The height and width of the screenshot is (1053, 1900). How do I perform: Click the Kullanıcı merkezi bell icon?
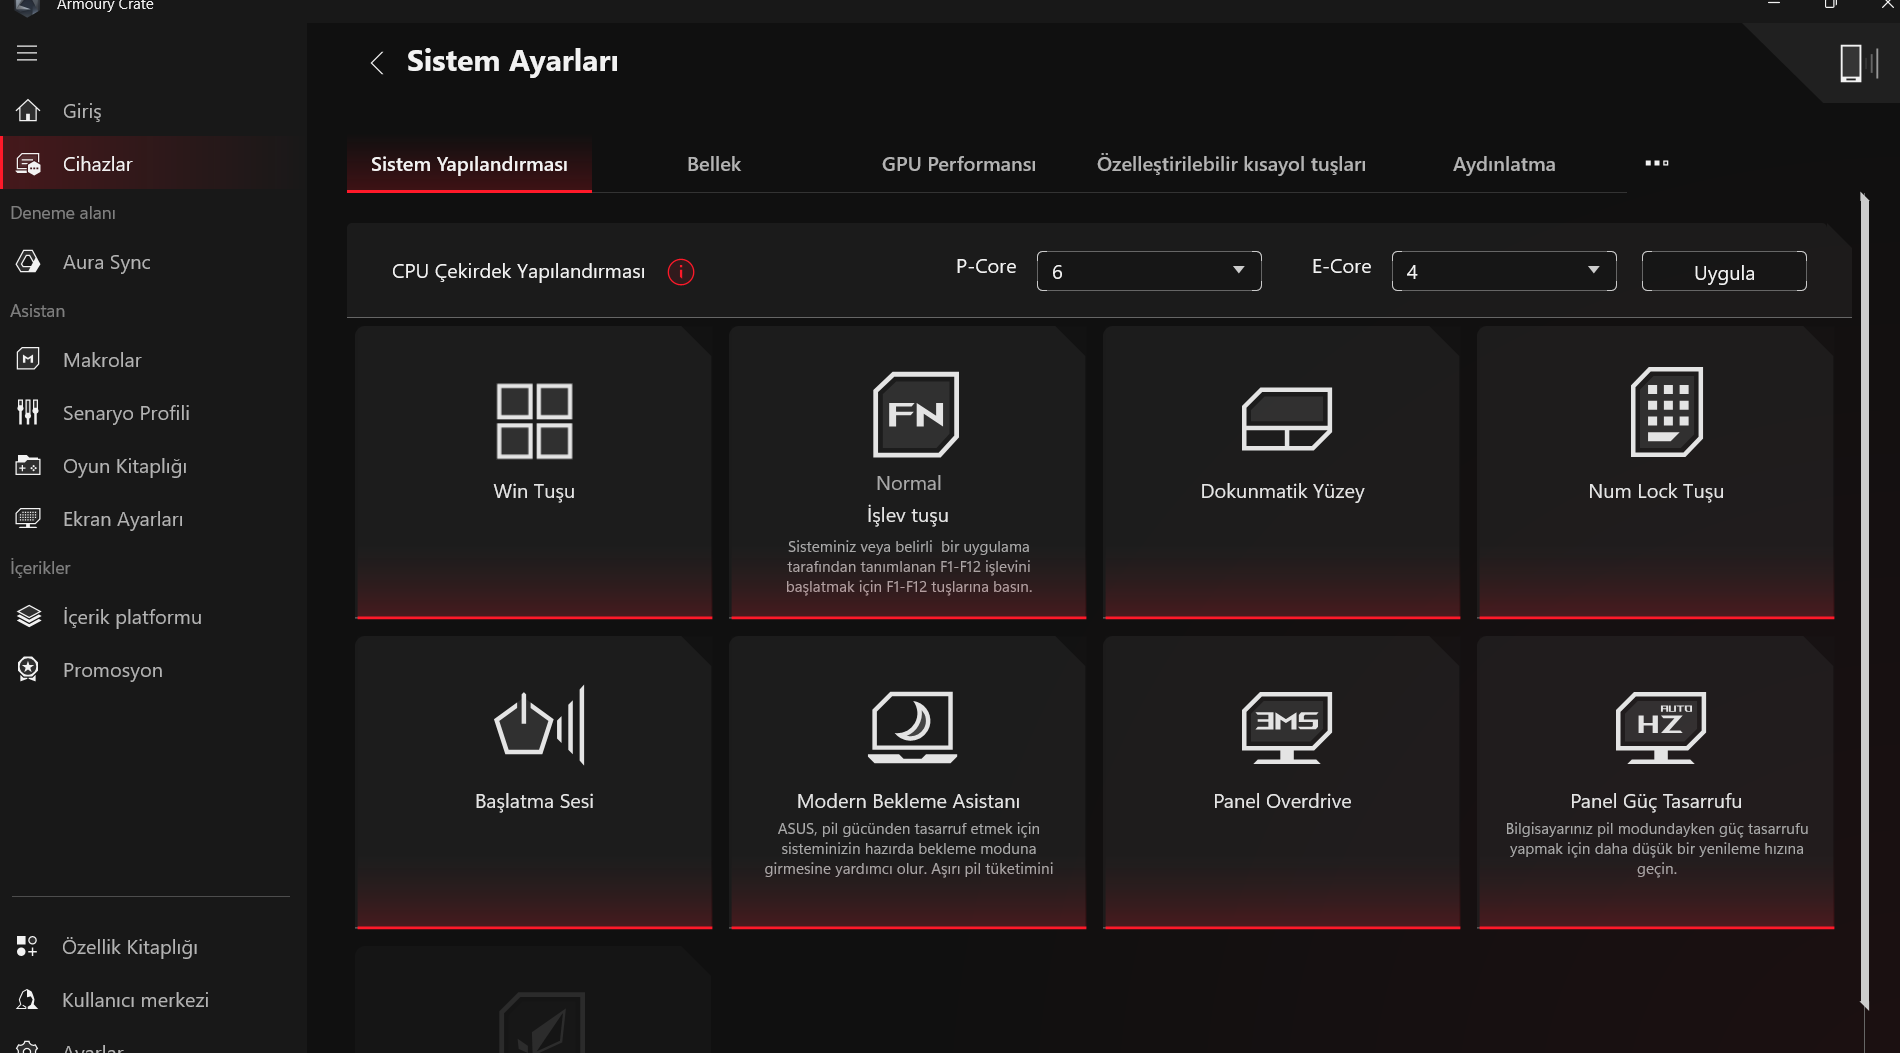27,999
